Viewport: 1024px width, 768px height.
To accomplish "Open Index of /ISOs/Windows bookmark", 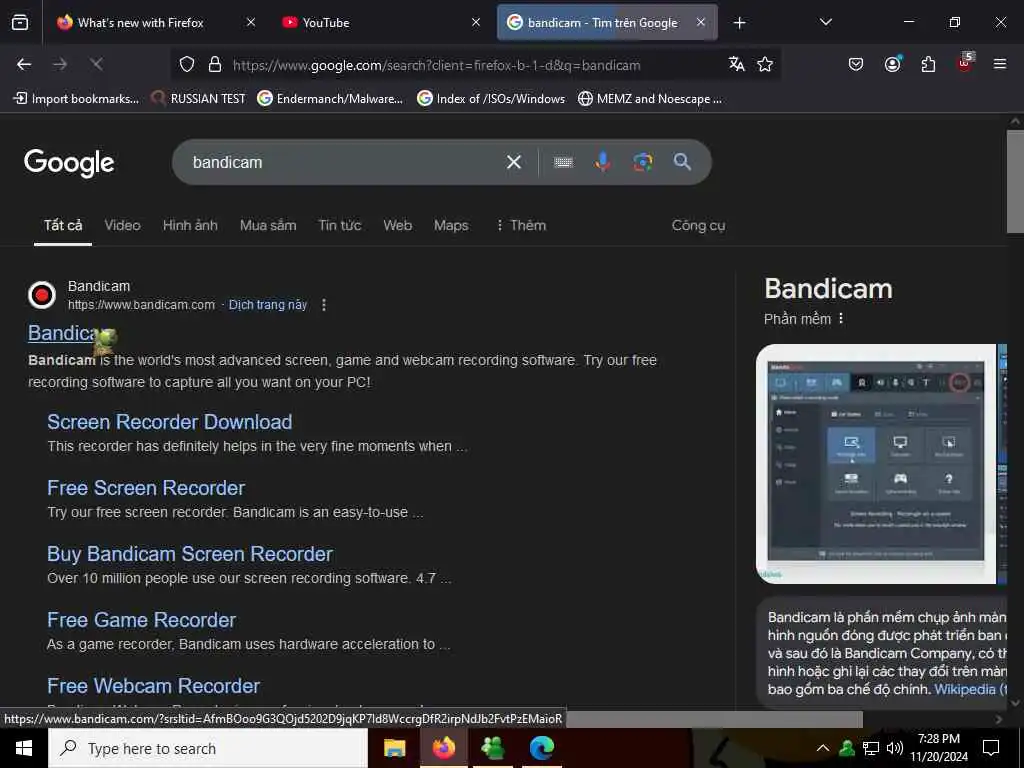I will [x=491, y=99].
